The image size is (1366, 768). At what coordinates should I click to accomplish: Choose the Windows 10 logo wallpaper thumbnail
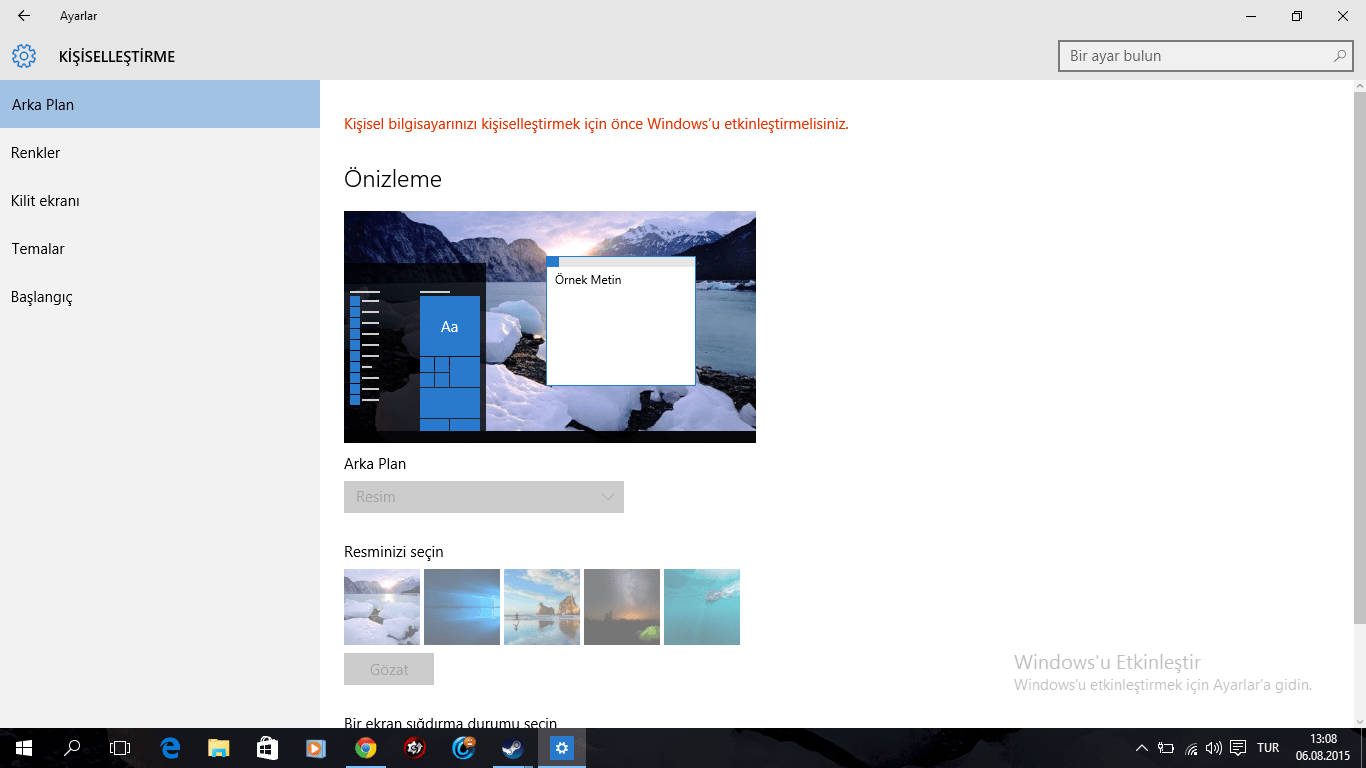tap(462, 607)
